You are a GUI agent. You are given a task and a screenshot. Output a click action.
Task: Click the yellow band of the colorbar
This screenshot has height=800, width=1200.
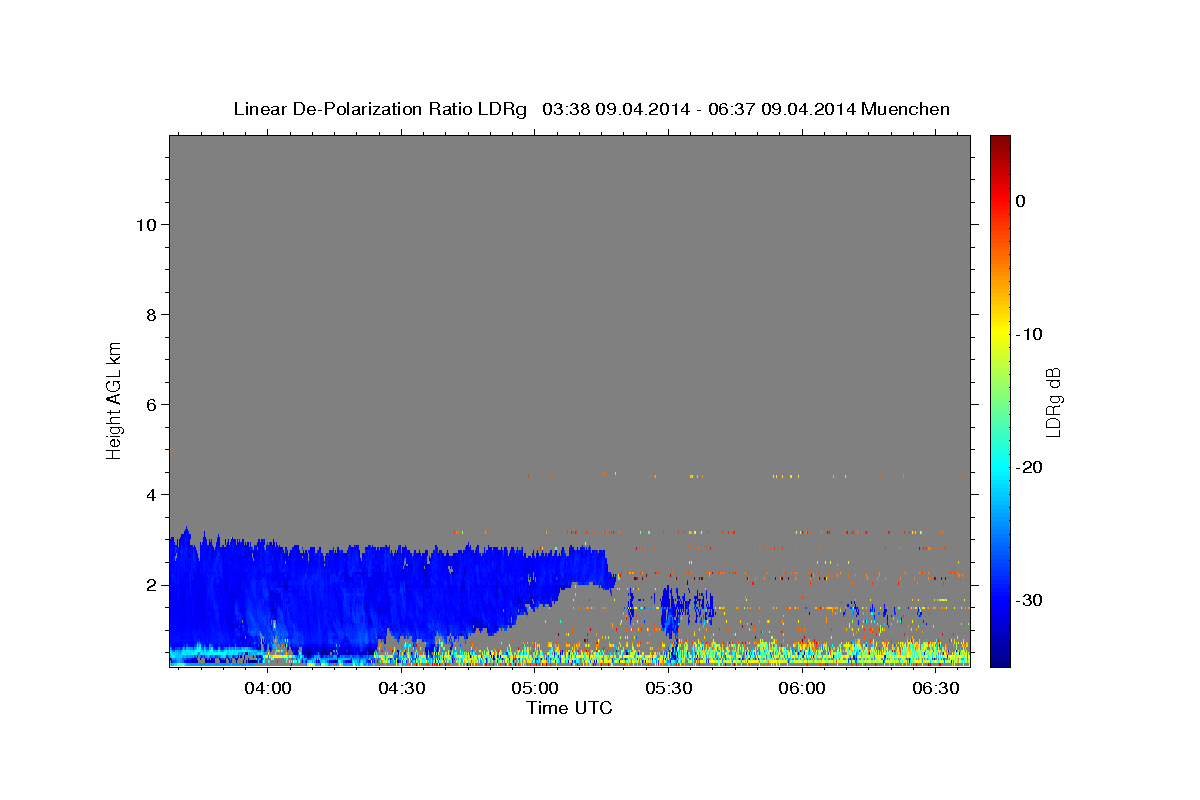coord(1000,330)
